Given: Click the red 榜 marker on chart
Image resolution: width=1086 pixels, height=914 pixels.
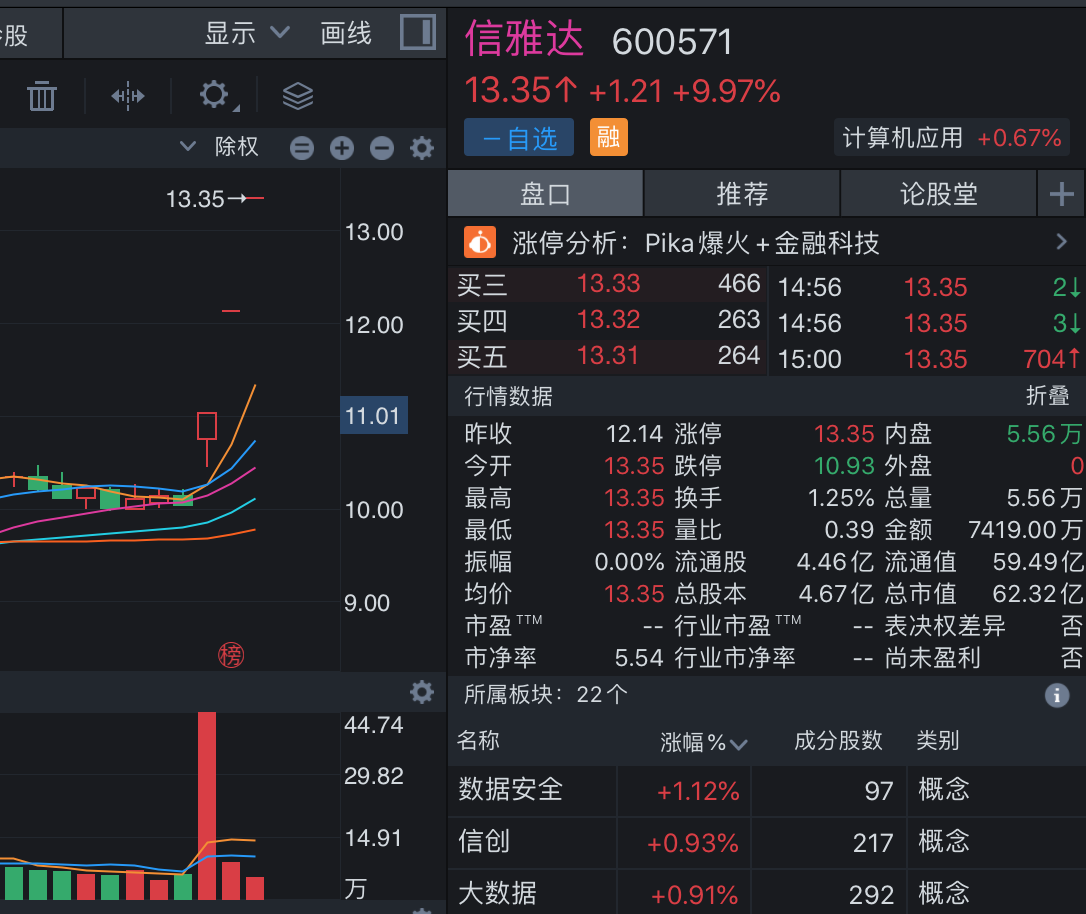Looking at the screenshot, I should pyautogui.click(x=231, y=655).
